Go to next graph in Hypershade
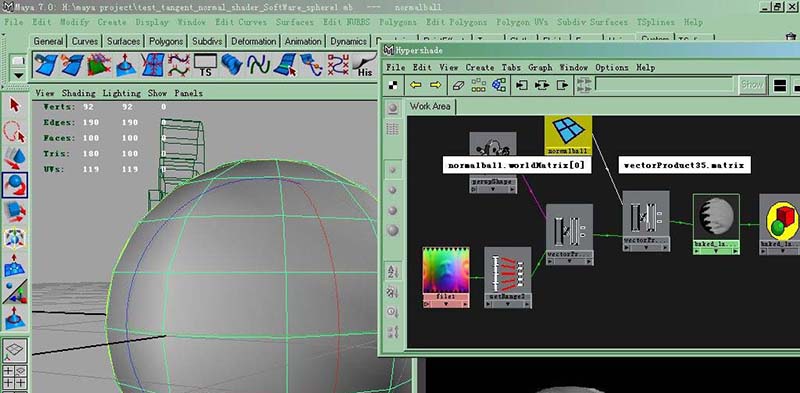 point(435,85)
